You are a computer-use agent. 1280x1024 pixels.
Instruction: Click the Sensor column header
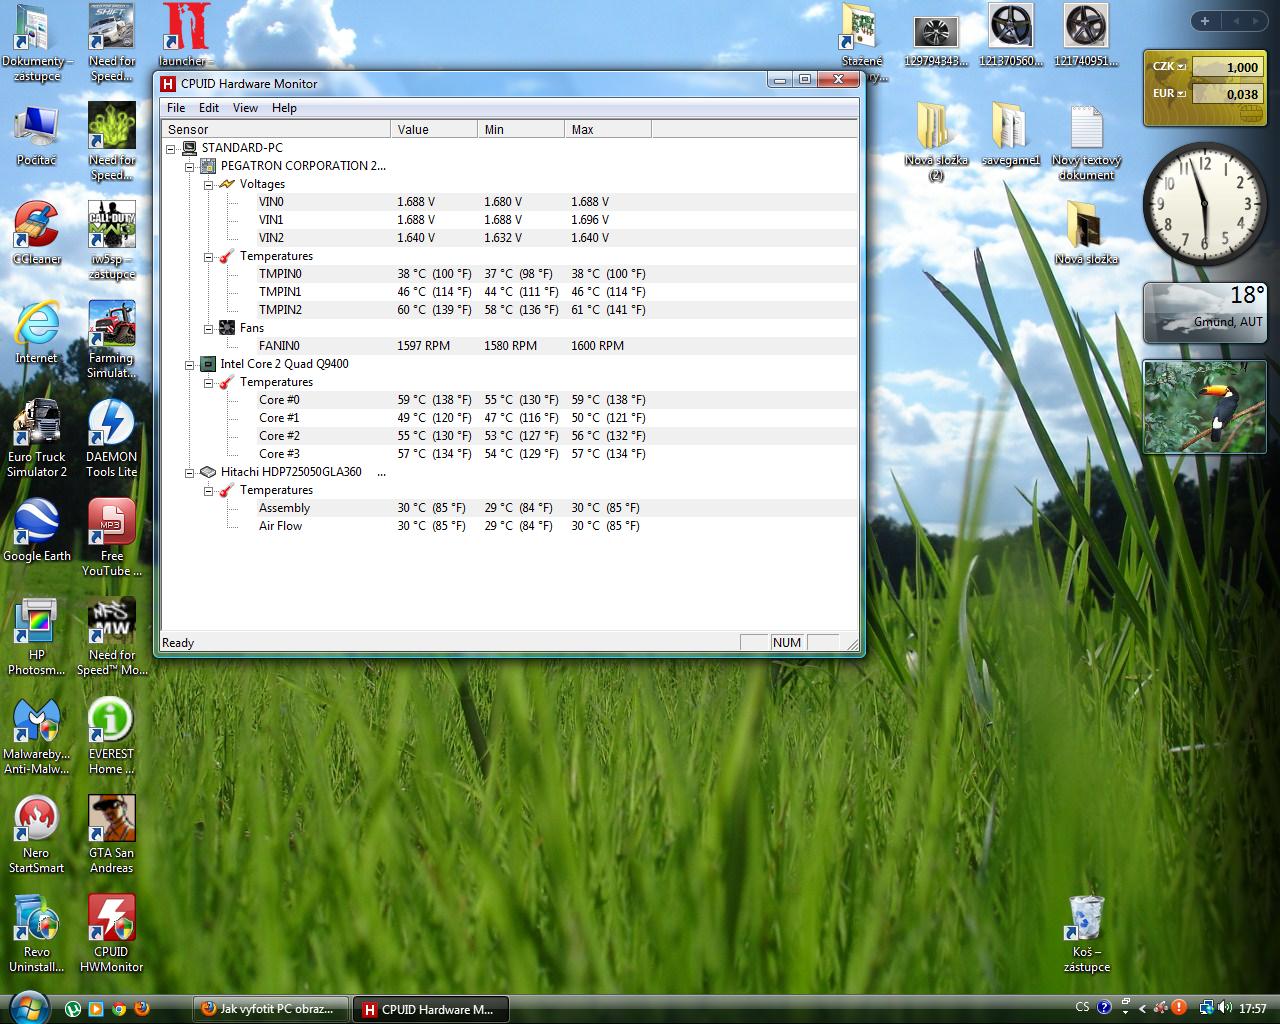pos(275,129)
